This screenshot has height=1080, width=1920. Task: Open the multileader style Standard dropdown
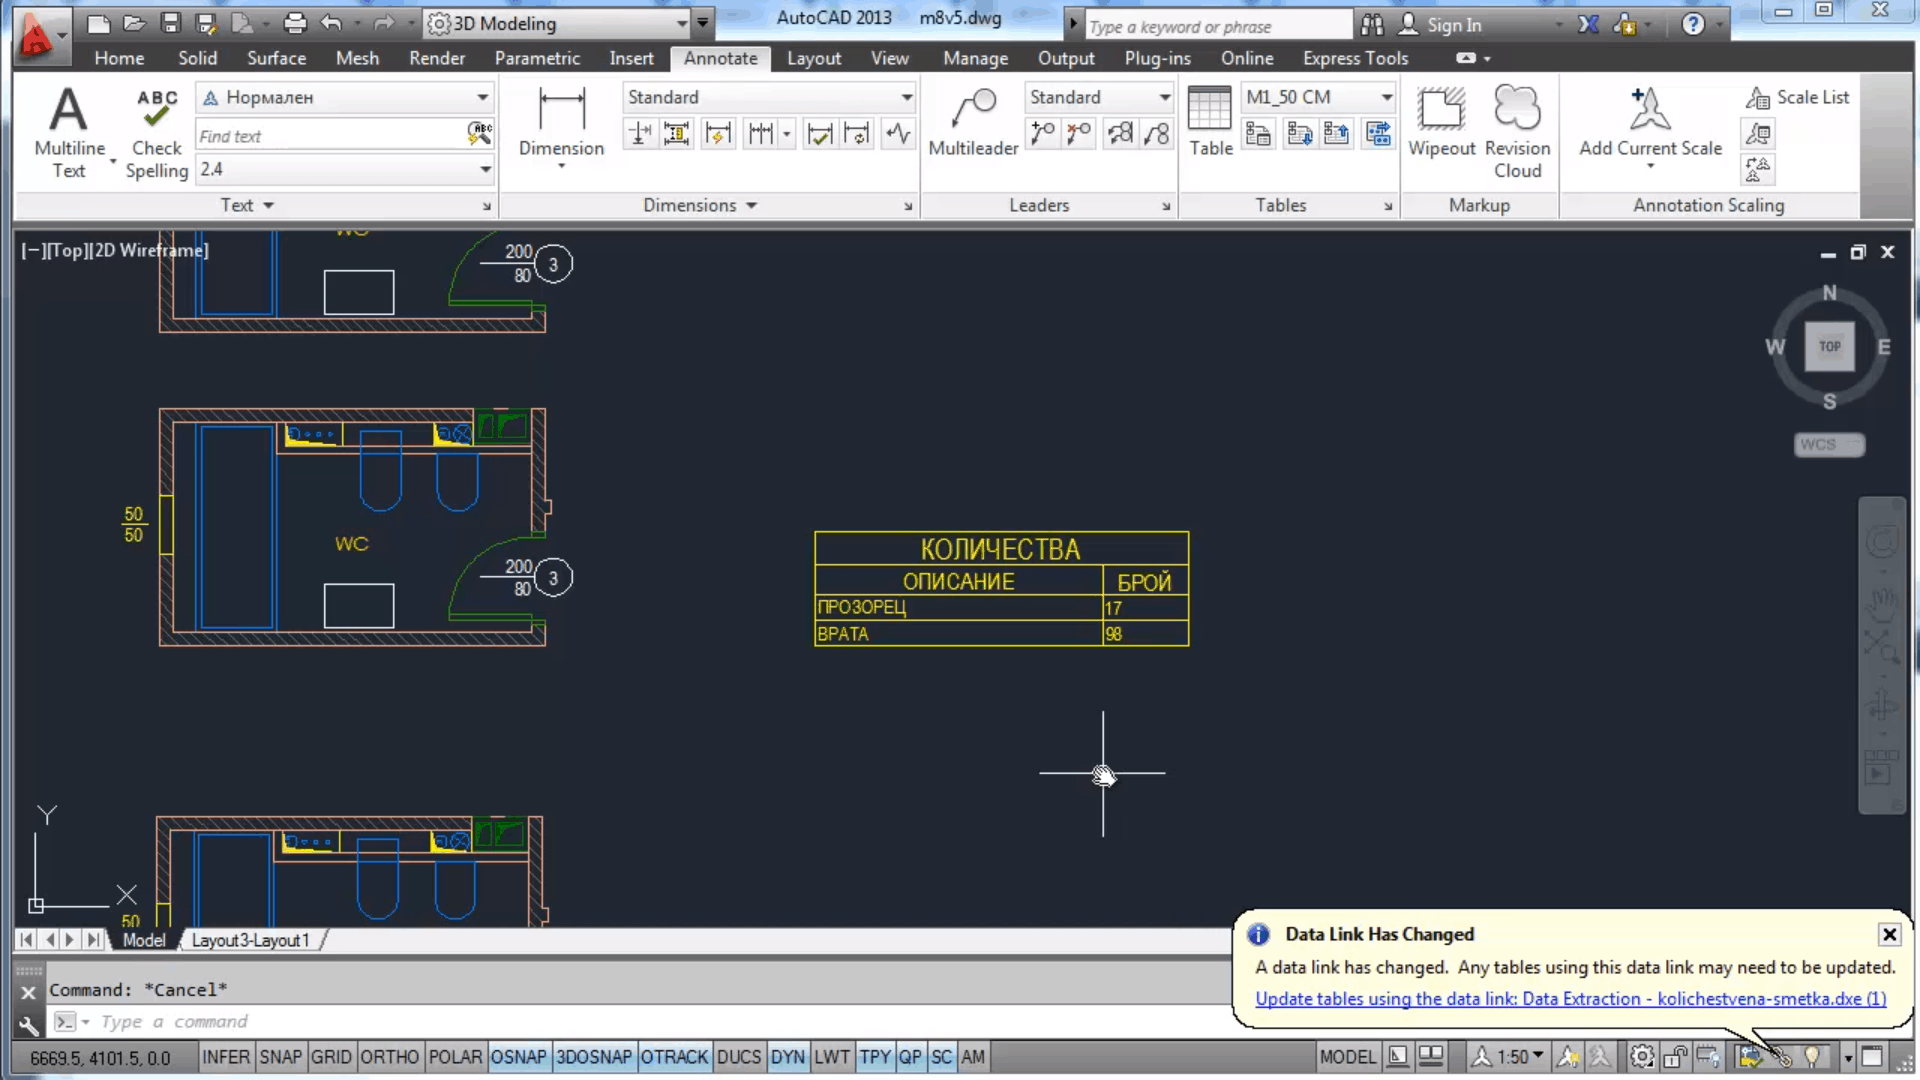pyautogui.click(x=1098, y=97)
